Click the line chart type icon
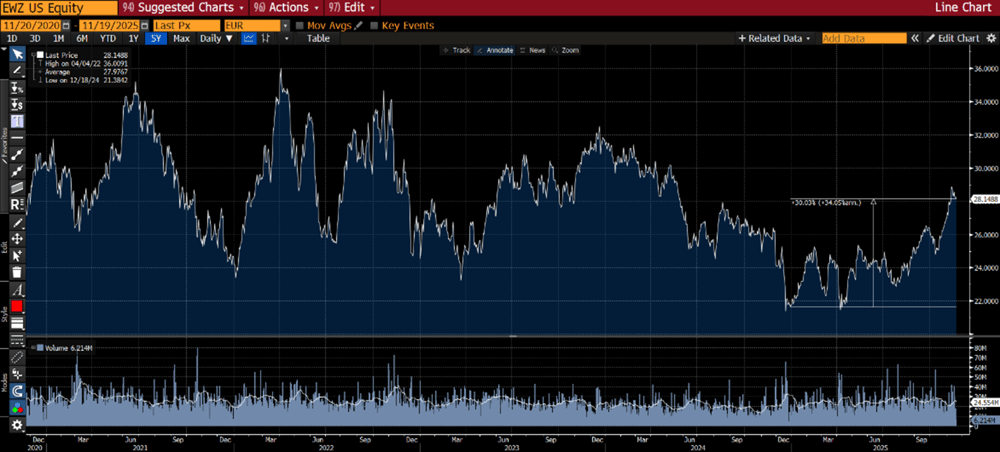The width and height of the screenshot is (1000, 452). [248, 38]
